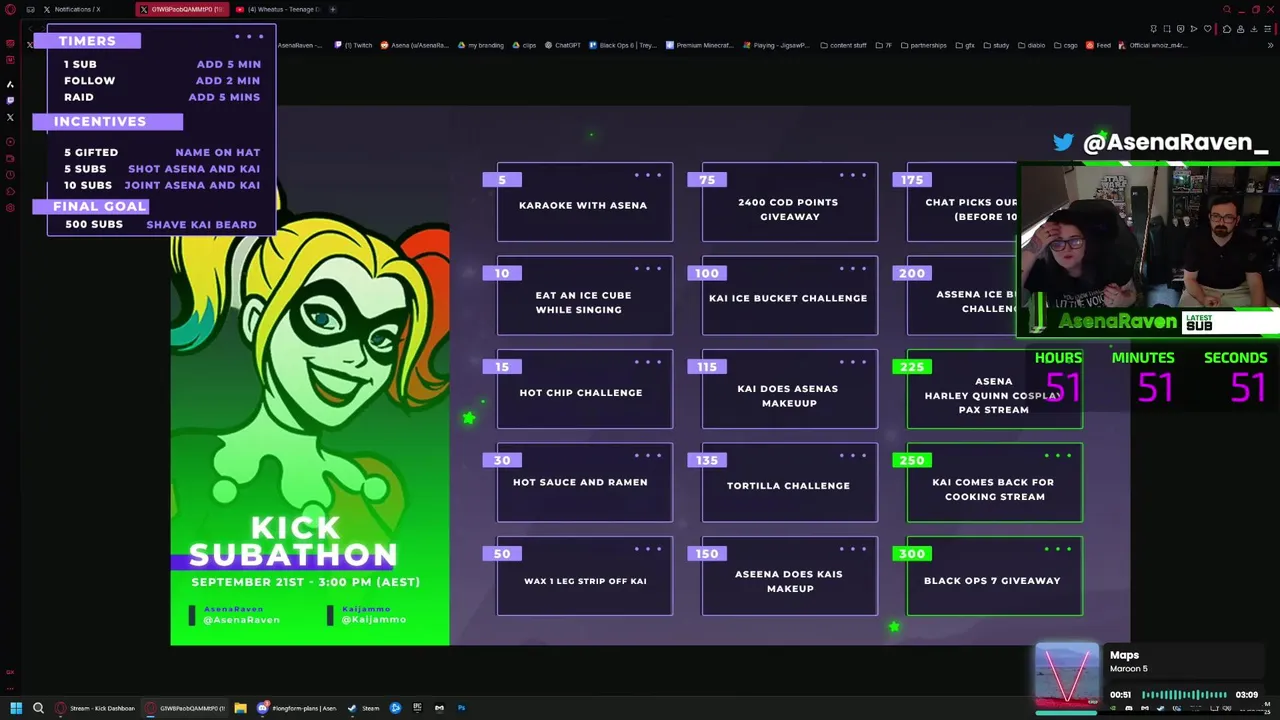The width and height of the screenshot is (1280, 720).
Task: Expand the 7F bookmarks folder
Action: (885, 45)
